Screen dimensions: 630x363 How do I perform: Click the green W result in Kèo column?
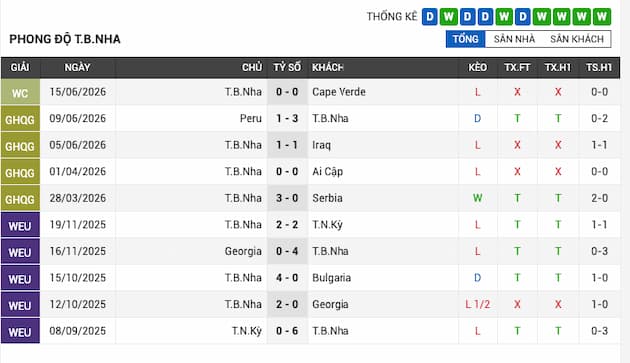(x=477, y=198)
